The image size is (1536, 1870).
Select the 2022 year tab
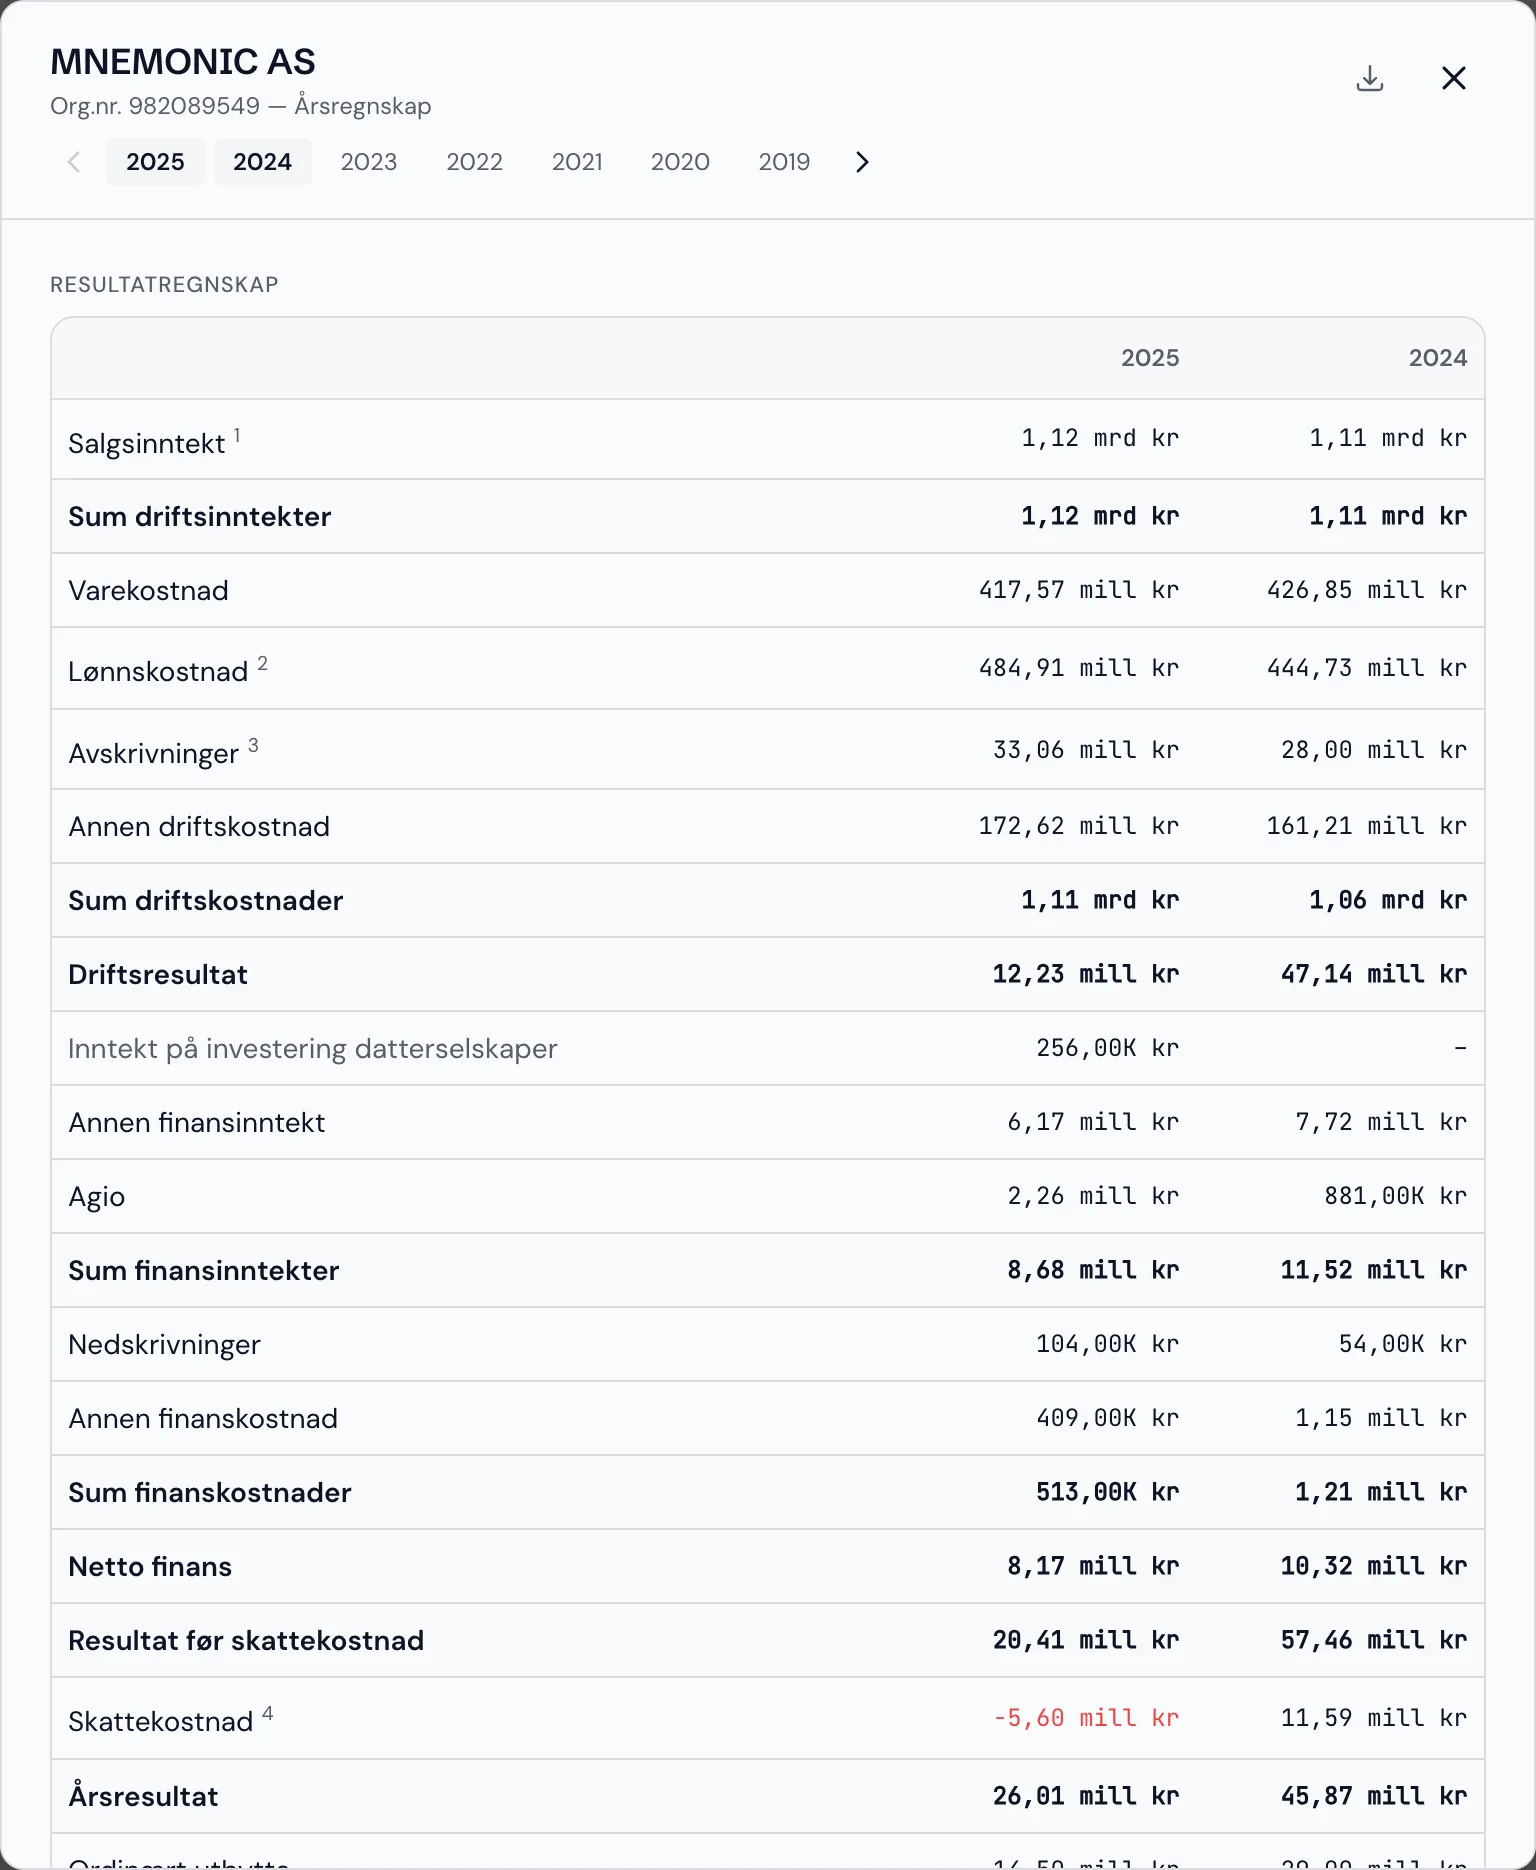click(x=474, y=162)
